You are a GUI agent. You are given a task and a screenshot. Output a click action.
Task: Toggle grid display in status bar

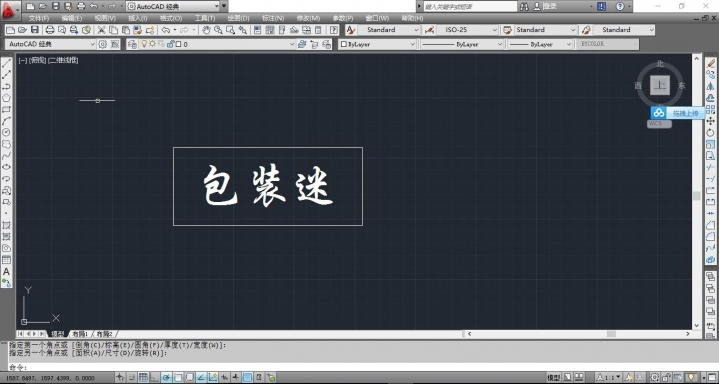tap(144, 378)
